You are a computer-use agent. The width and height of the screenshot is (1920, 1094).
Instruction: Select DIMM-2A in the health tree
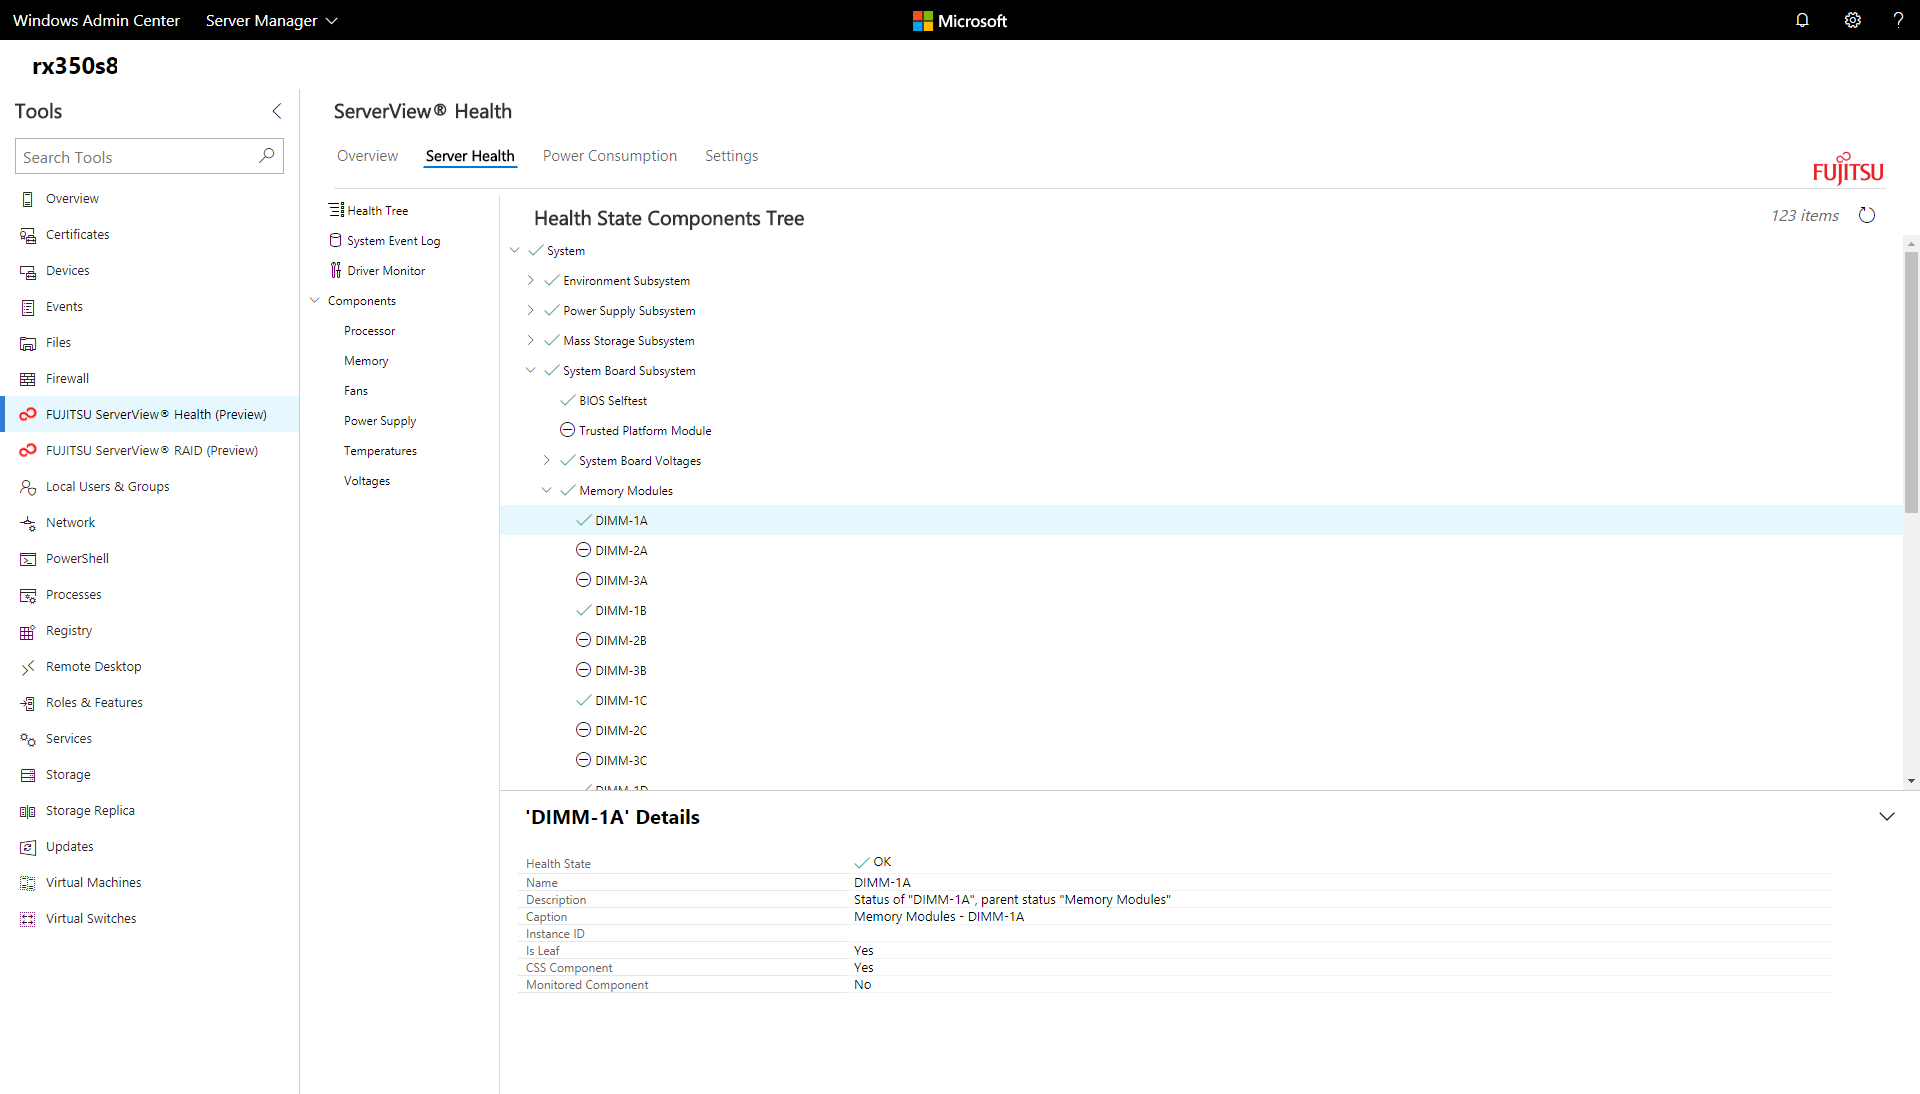click(x=621, y=550)
